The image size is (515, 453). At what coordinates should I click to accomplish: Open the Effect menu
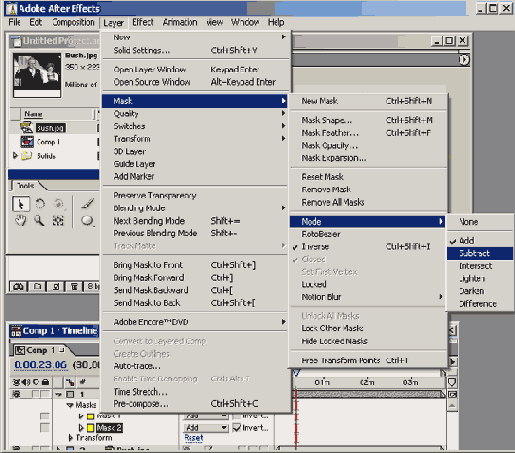pos(143,22)
